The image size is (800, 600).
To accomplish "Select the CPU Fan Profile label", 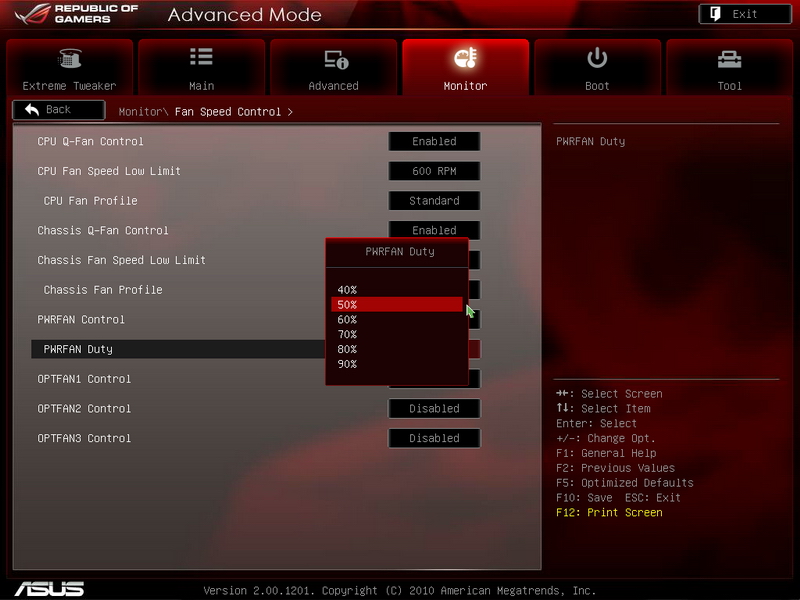I will point(90,201).
